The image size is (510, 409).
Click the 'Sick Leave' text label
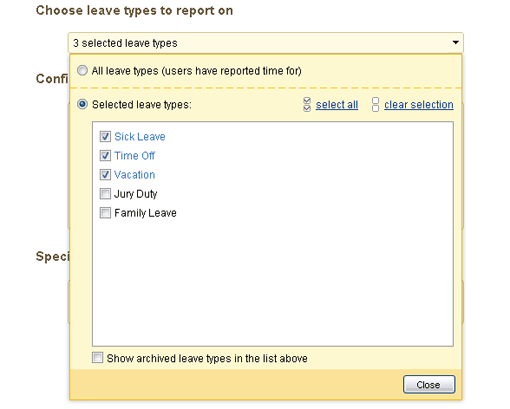coord(140,137)
